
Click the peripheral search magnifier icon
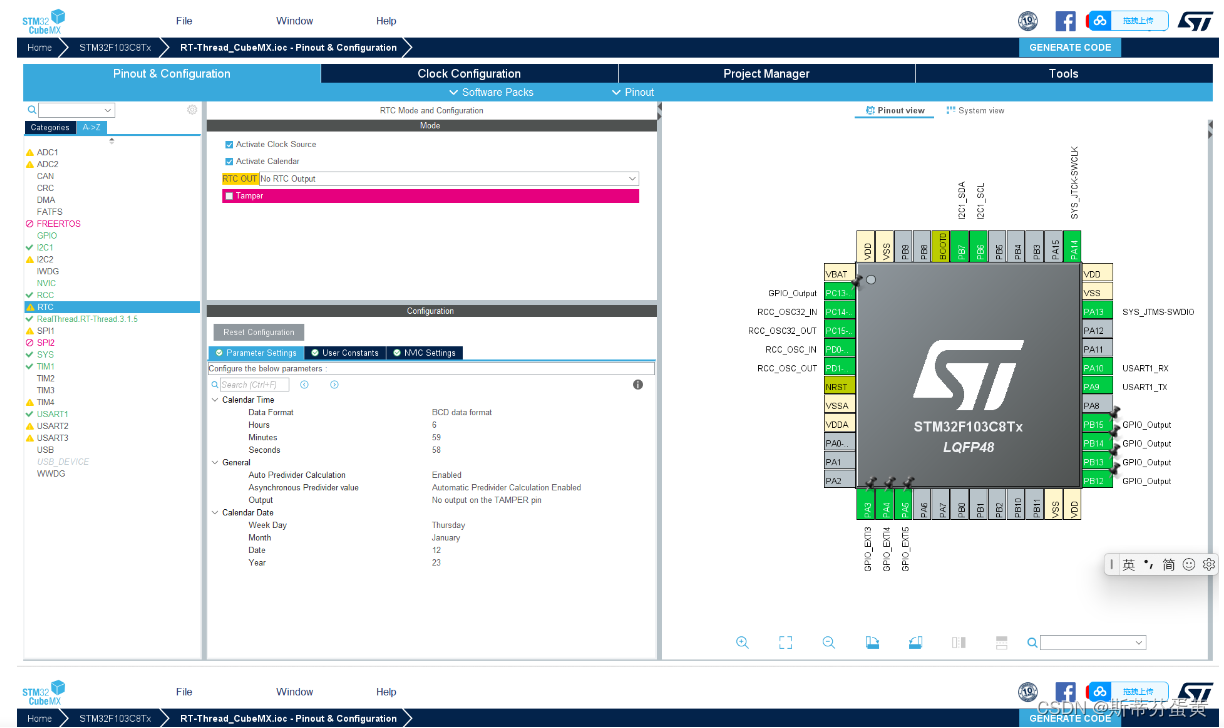(x=32, y=110)
